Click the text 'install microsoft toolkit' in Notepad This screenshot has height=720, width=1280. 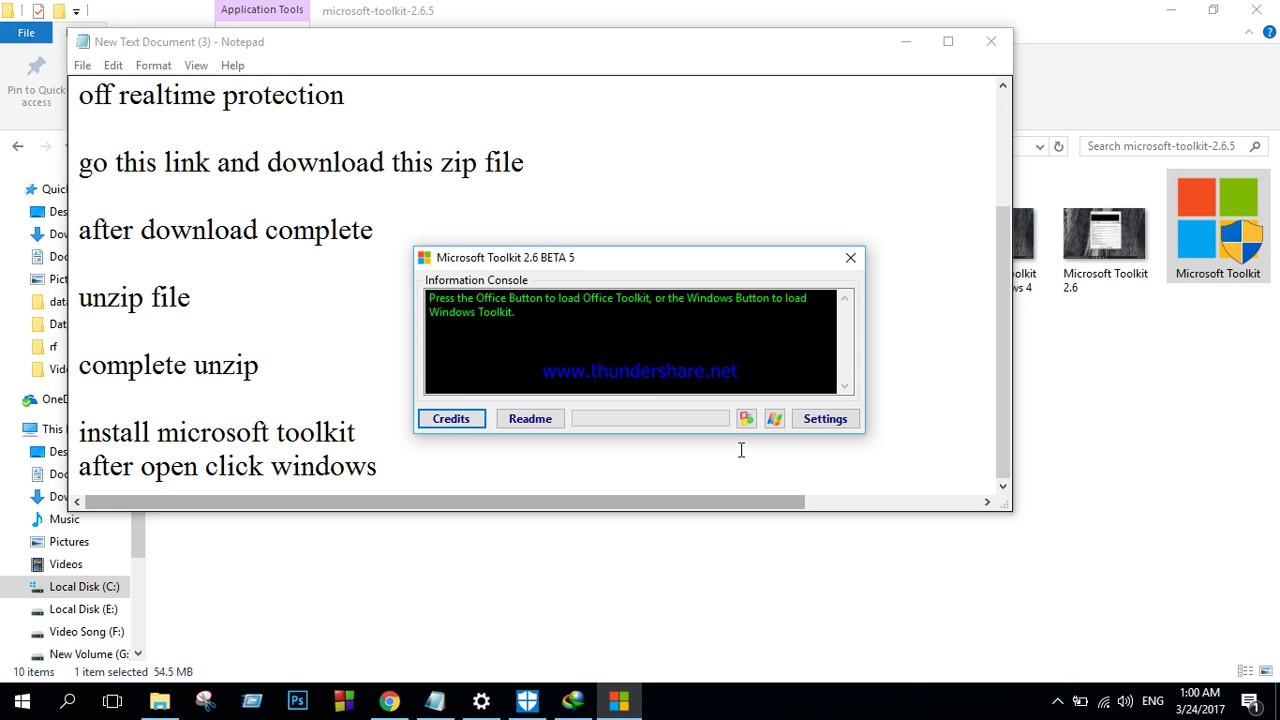click(217, 432)
